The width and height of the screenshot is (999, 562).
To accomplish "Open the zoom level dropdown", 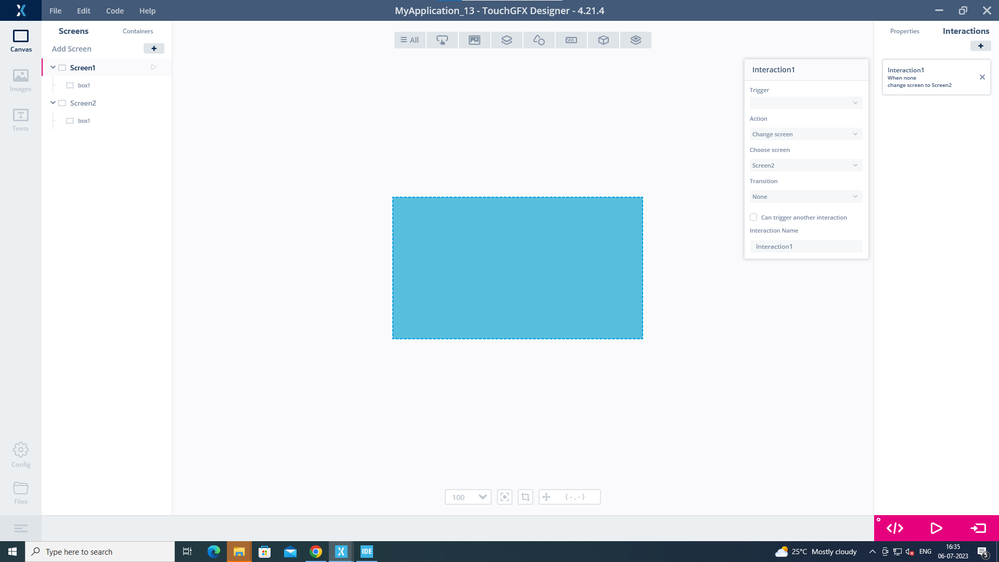I will tap(468, 497).
